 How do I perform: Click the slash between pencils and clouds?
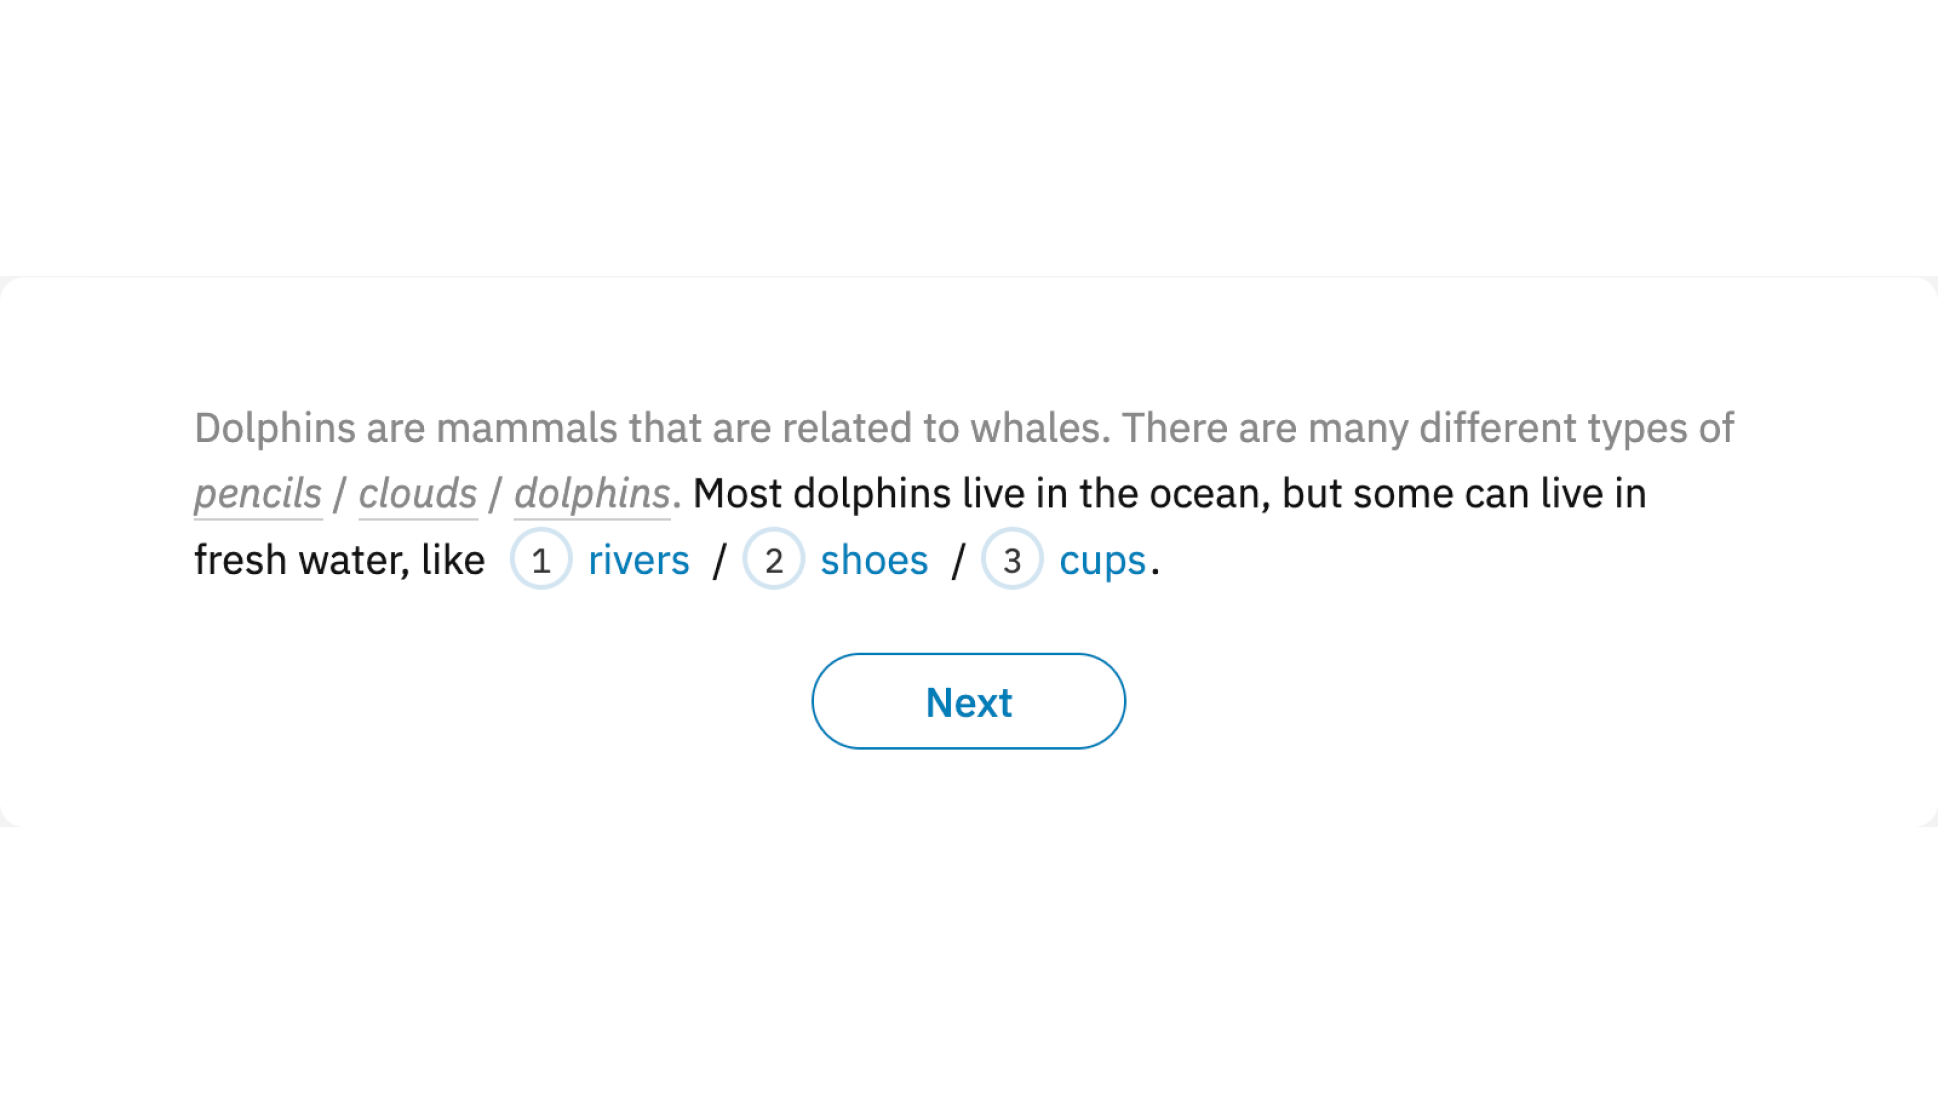pos(340,494)
